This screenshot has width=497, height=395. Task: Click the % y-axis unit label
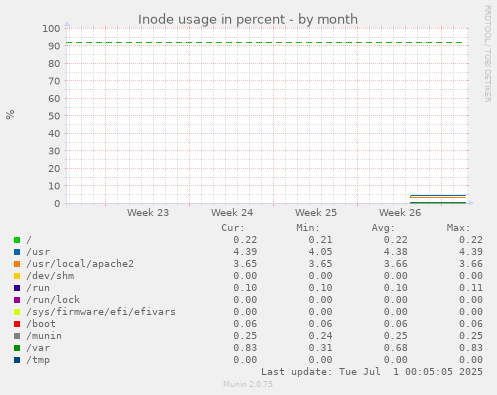[10, 114]
